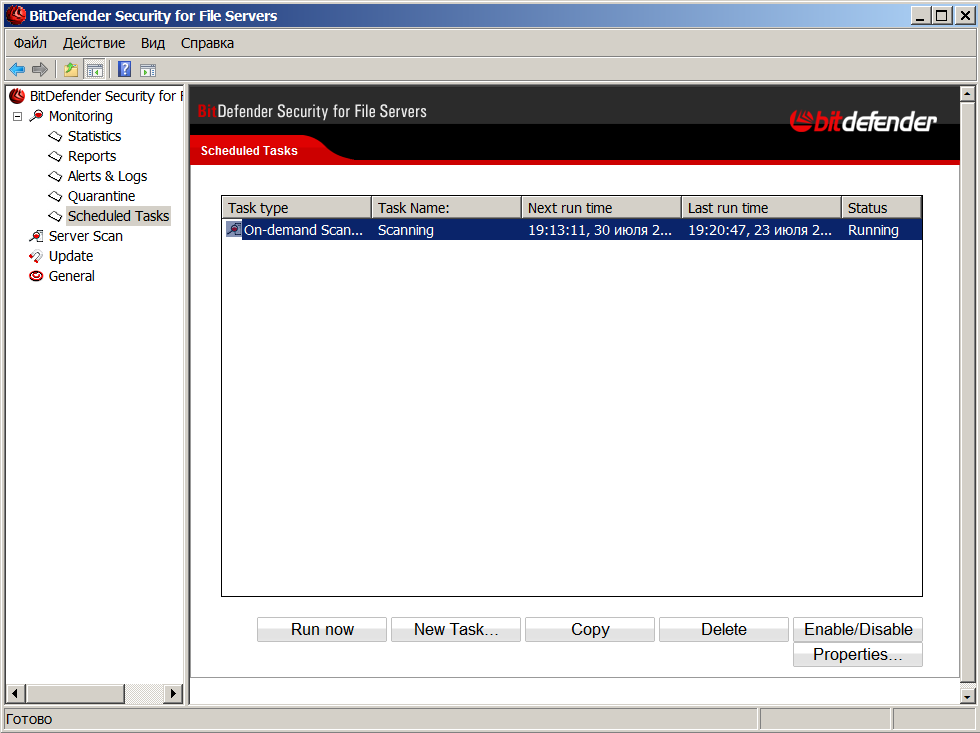Click the Quarantine item icon

click(56, 196)
